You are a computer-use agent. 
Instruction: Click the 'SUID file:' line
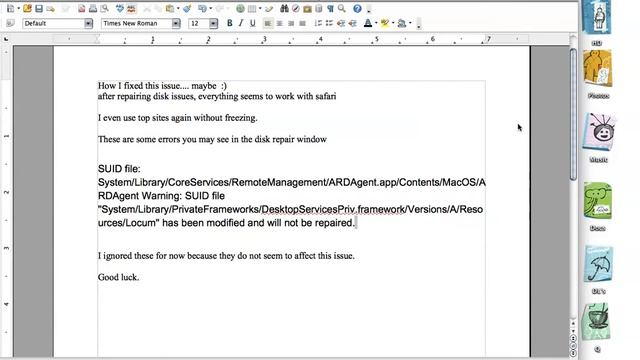[x=119, y=169]
